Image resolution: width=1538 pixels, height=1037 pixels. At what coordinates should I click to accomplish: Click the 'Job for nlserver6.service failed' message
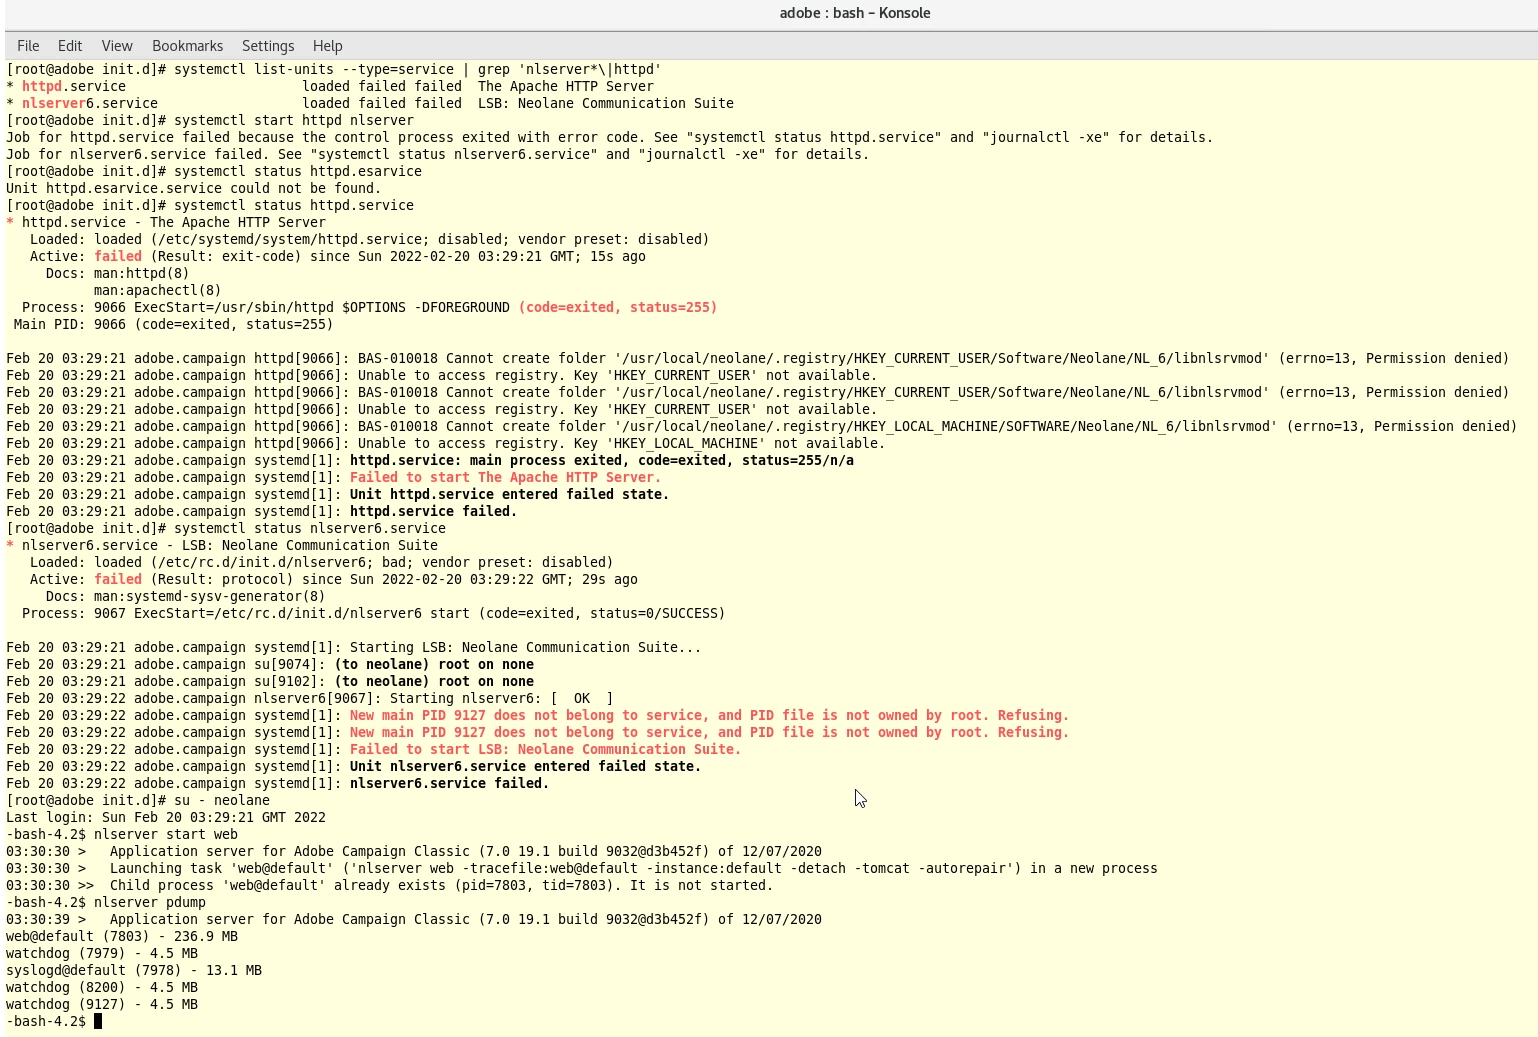(438, 155)
